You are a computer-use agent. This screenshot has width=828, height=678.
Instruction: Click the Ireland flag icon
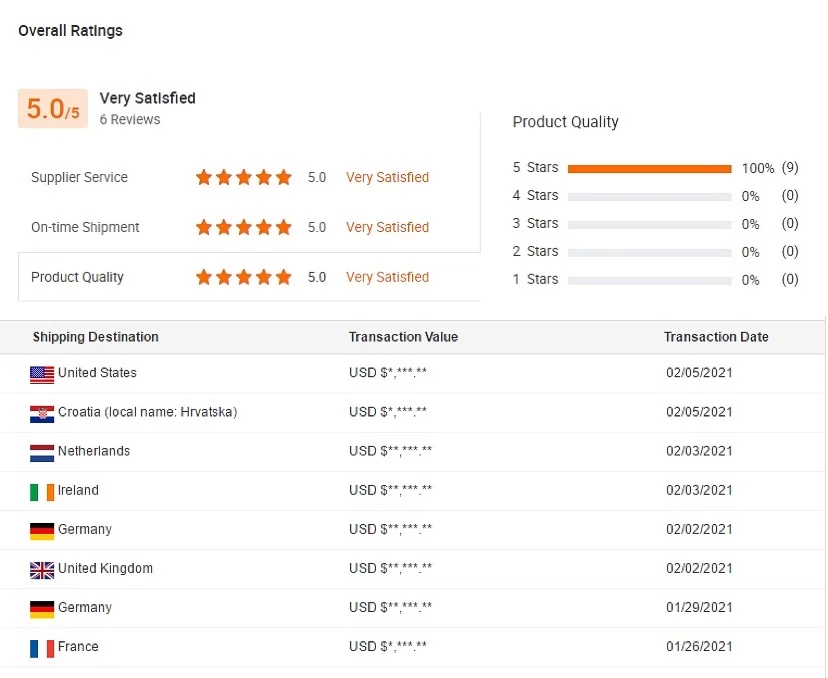pyautogui.click(x=42, y=491)
